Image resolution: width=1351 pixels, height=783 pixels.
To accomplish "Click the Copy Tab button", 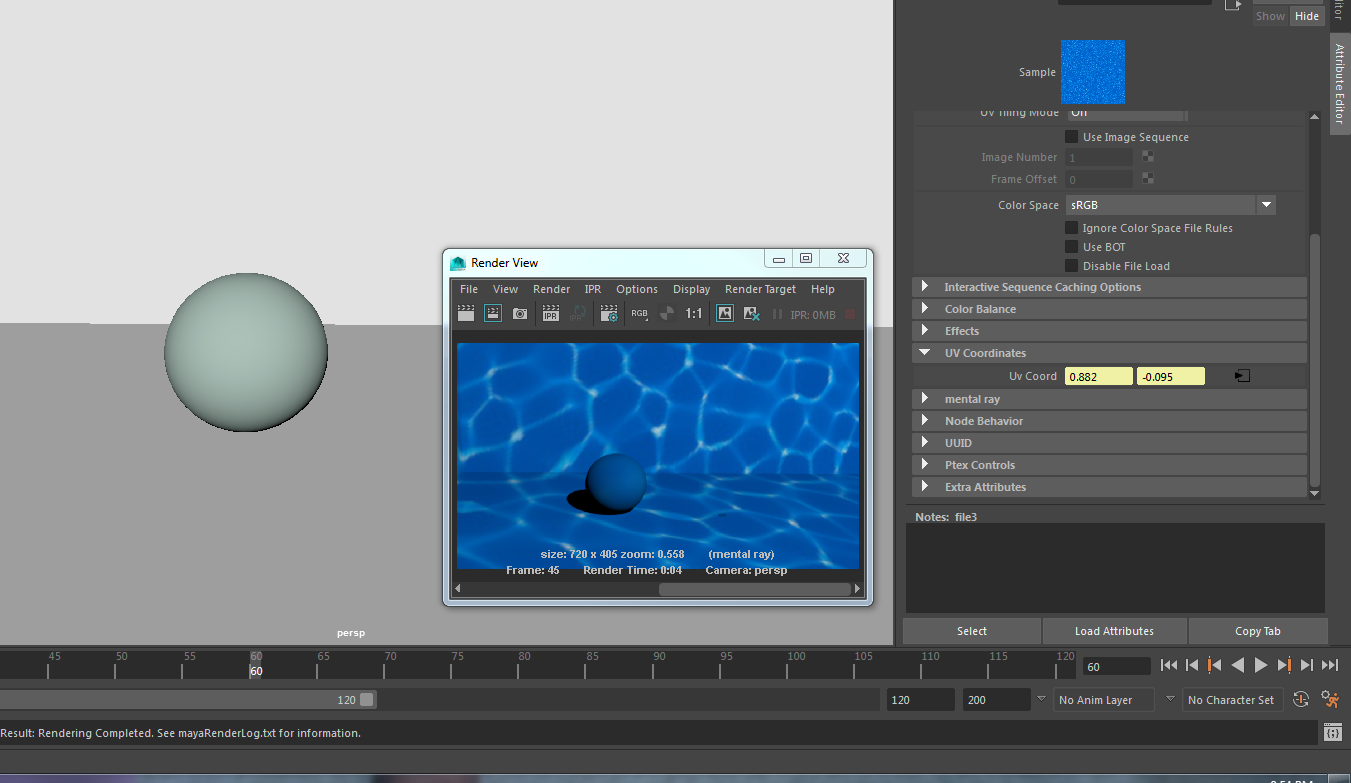I will [1257, 631].
